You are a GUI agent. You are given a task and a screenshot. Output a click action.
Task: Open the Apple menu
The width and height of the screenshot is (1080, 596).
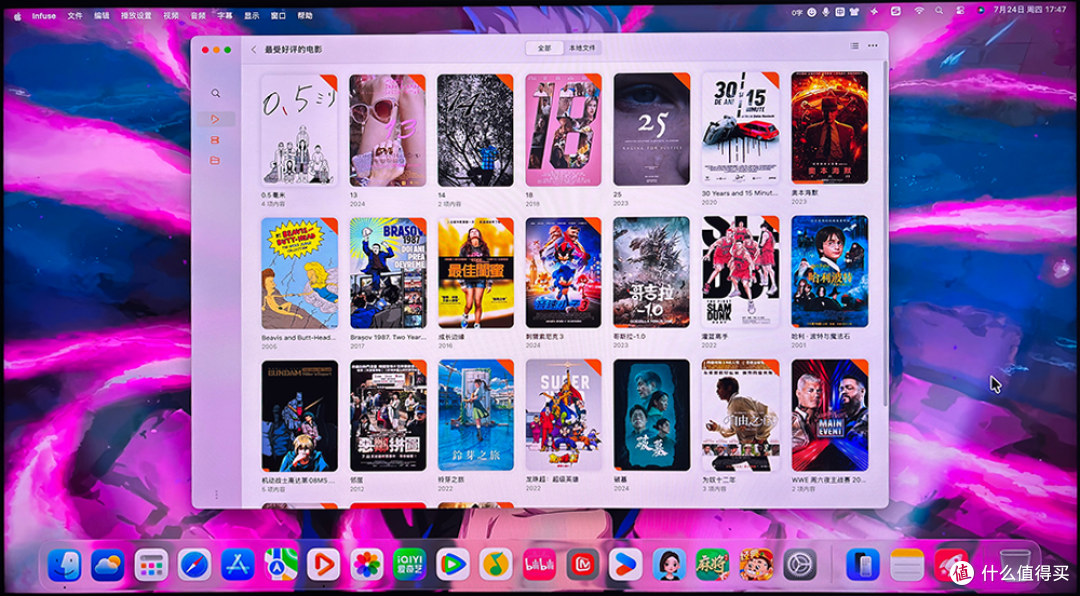[x=17, y=15]
